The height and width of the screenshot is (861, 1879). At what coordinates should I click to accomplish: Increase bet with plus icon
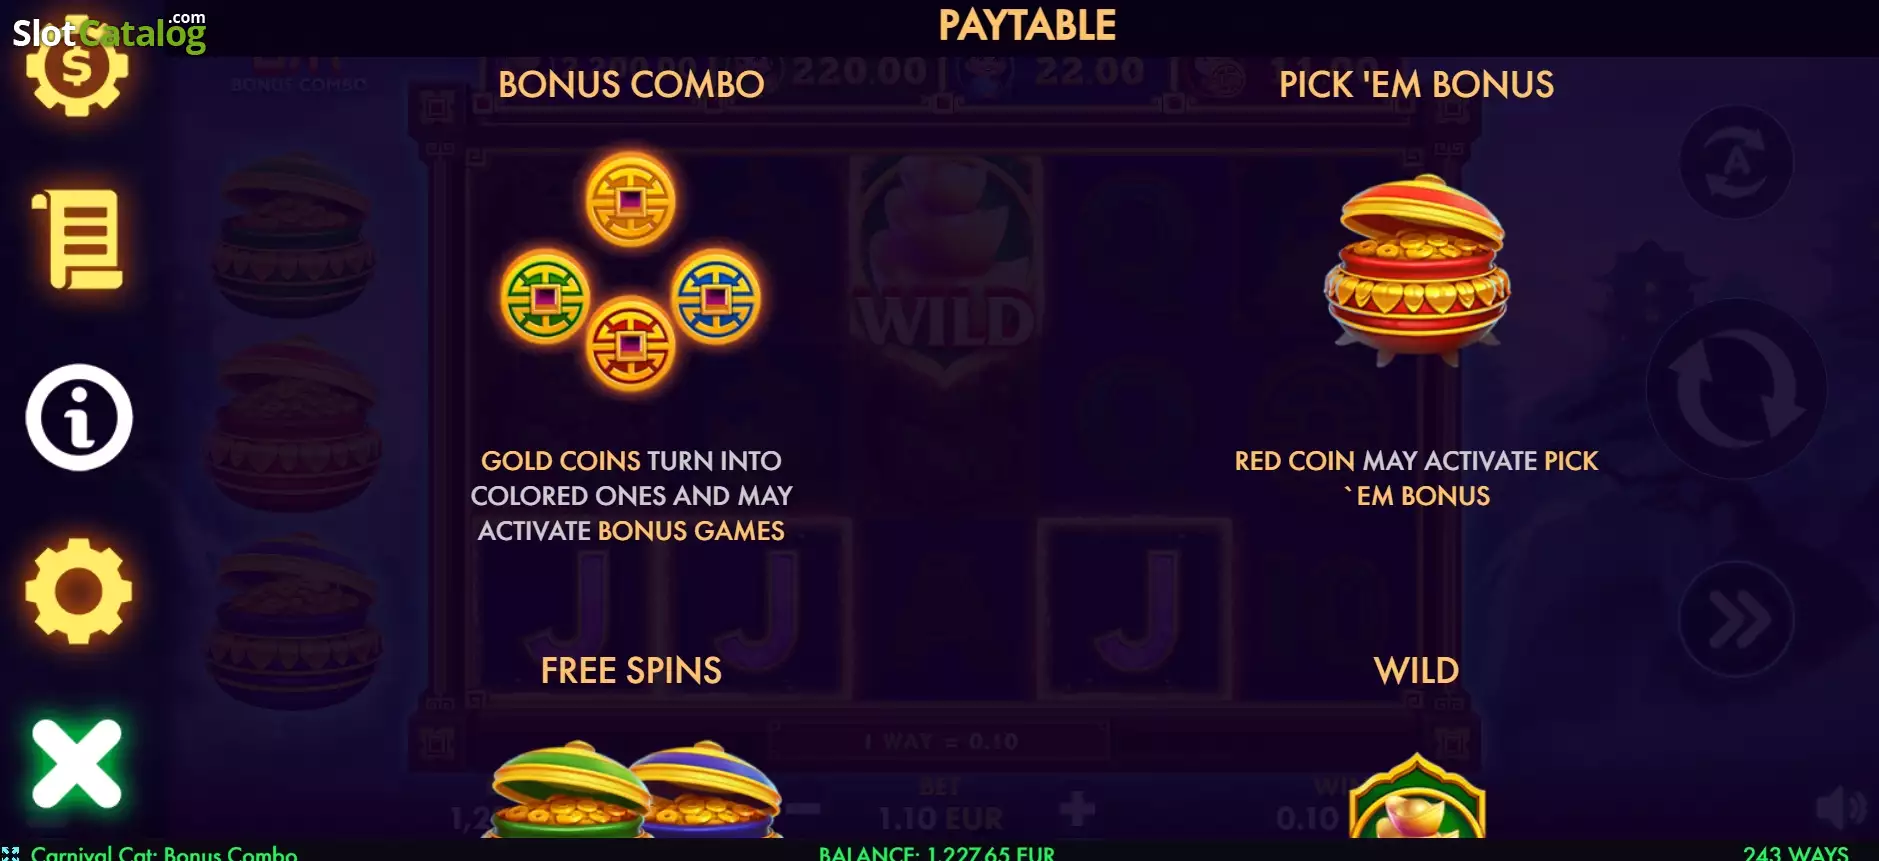tap(1077, 808)
